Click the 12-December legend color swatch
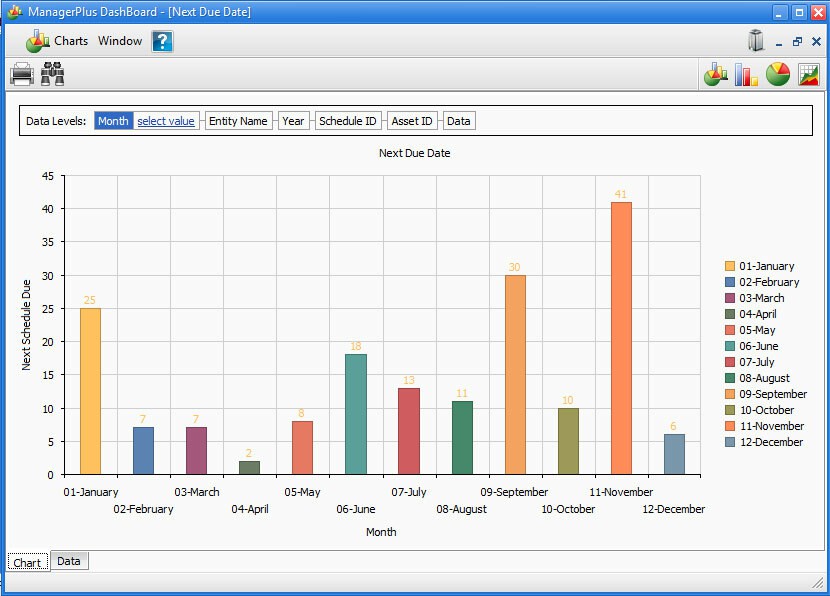Screen dimensions: 830x596 (x=730, y=442)
